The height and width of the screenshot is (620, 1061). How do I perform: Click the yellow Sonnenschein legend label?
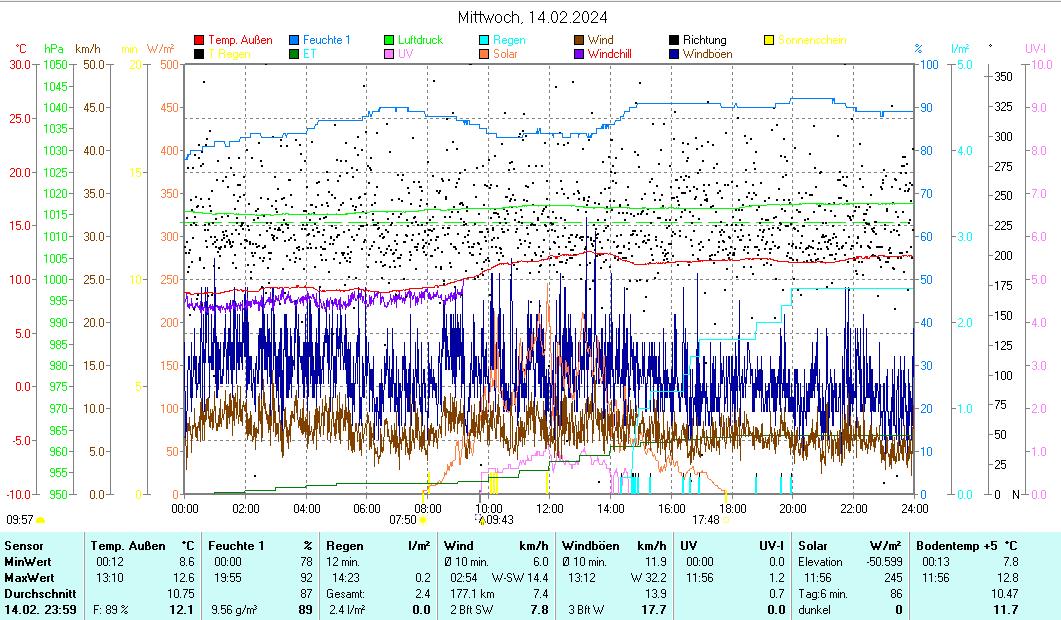click(x=812, y=40)
